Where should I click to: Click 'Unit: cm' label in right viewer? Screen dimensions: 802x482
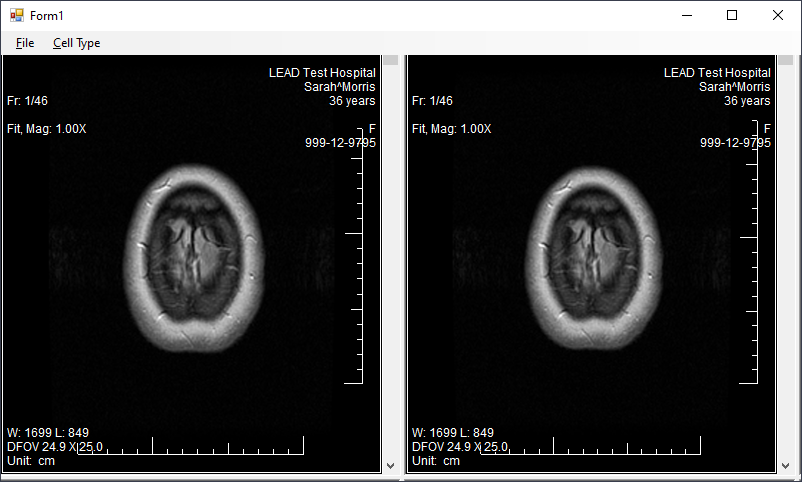[436, 461]
